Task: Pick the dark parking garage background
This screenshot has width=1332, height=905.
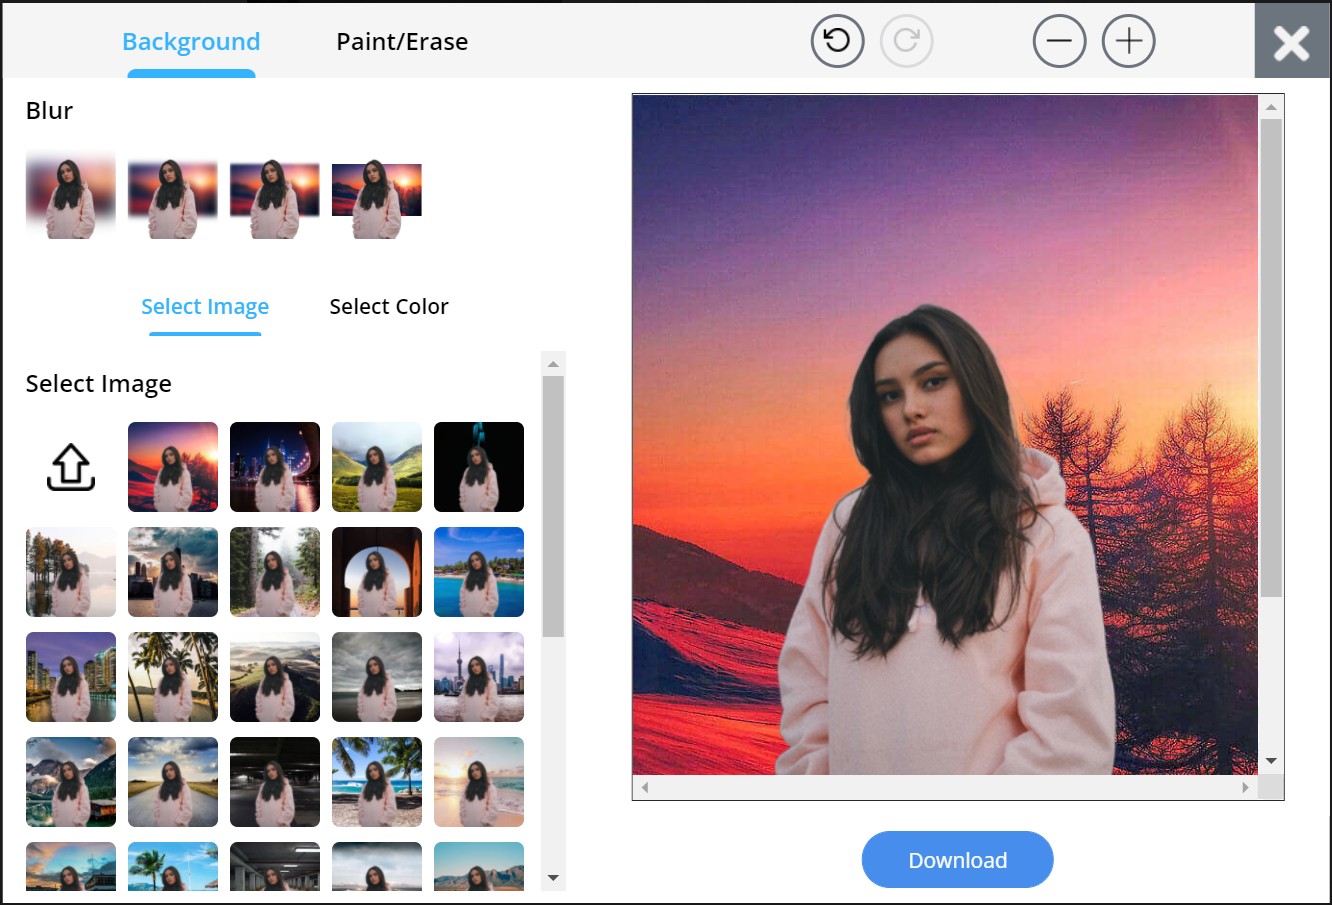Action: pos(275,782)
